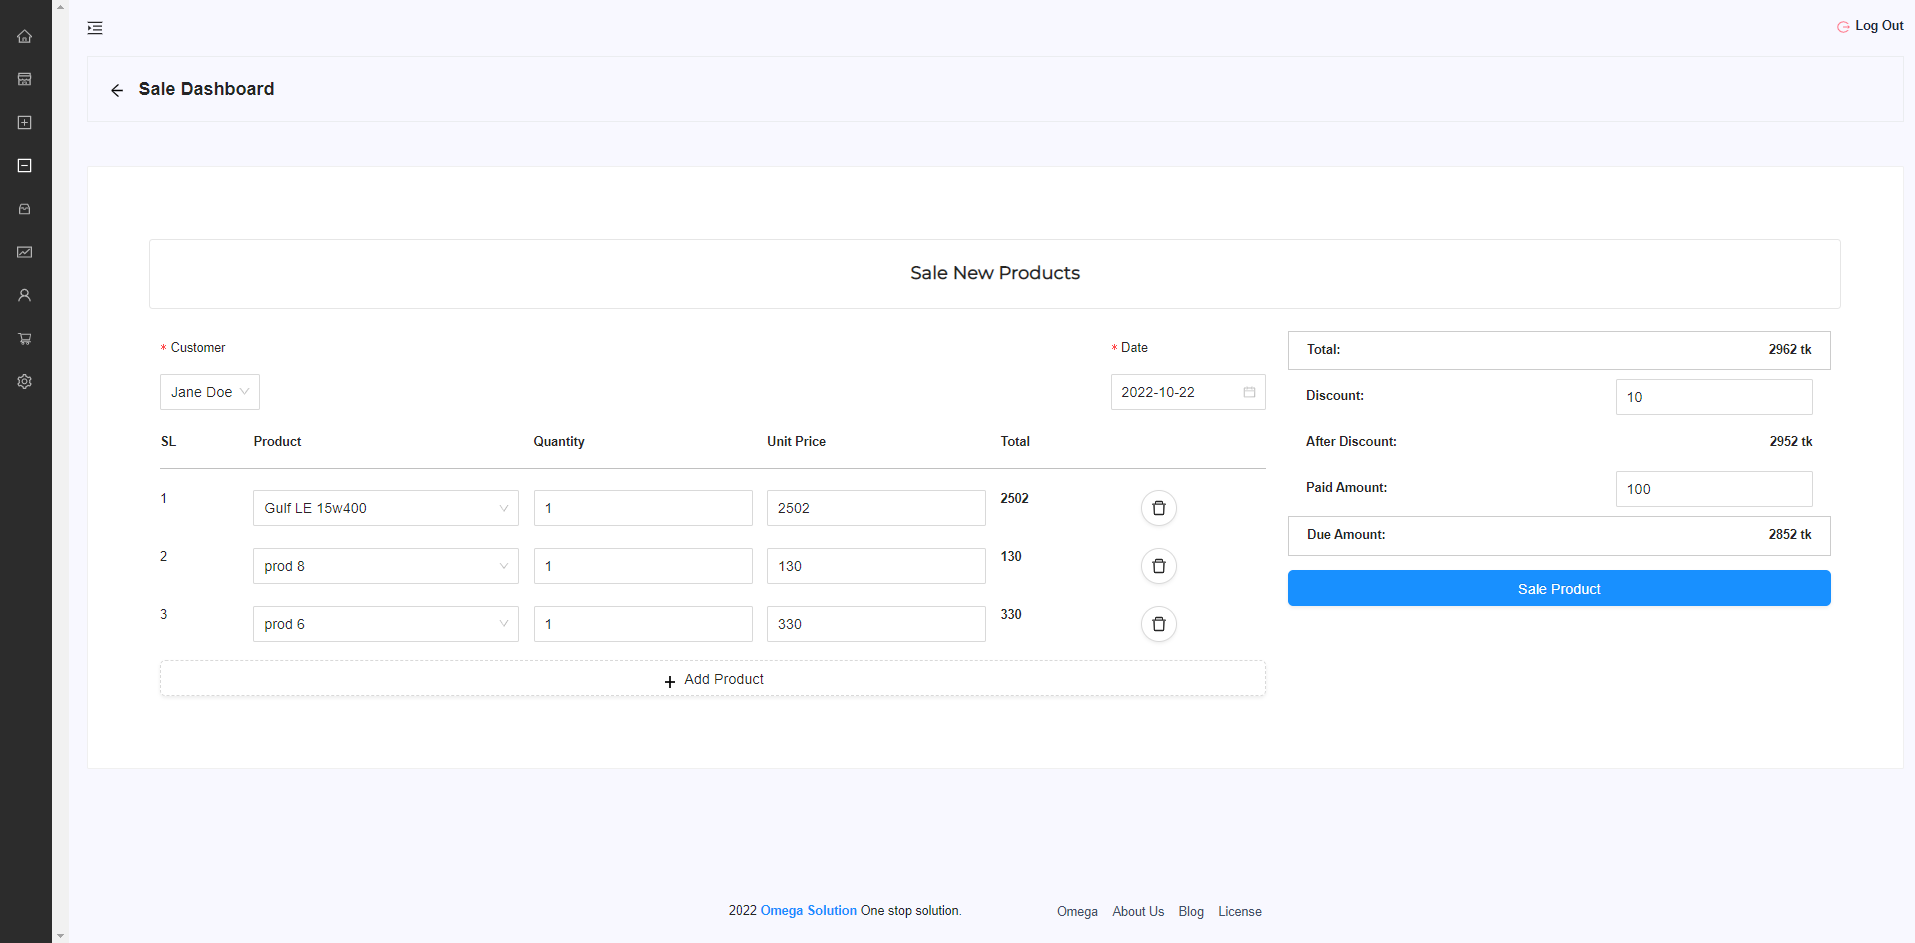Open the date picker calendar icon
The height and width of the screenshot is (943, 1915).
pos(1248,392)
